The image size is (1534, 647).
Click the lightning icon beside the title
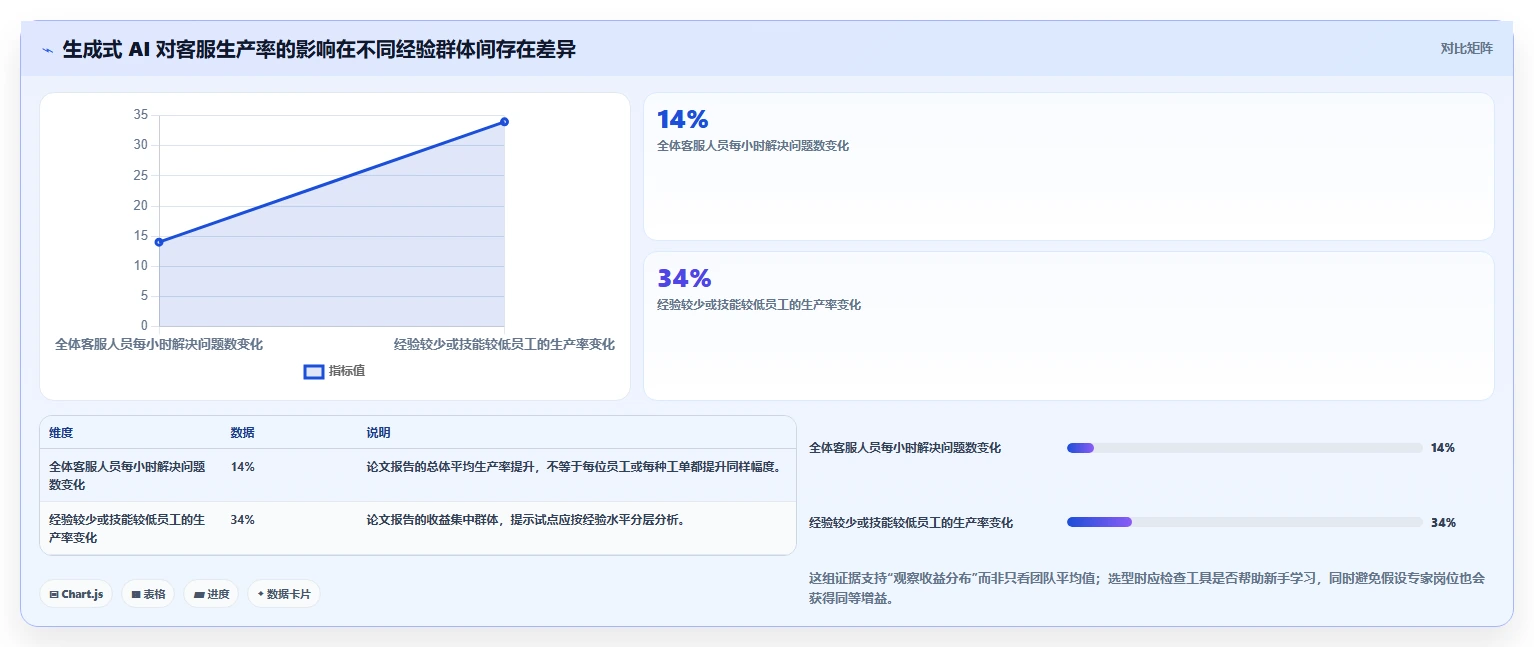coord(47,49)
